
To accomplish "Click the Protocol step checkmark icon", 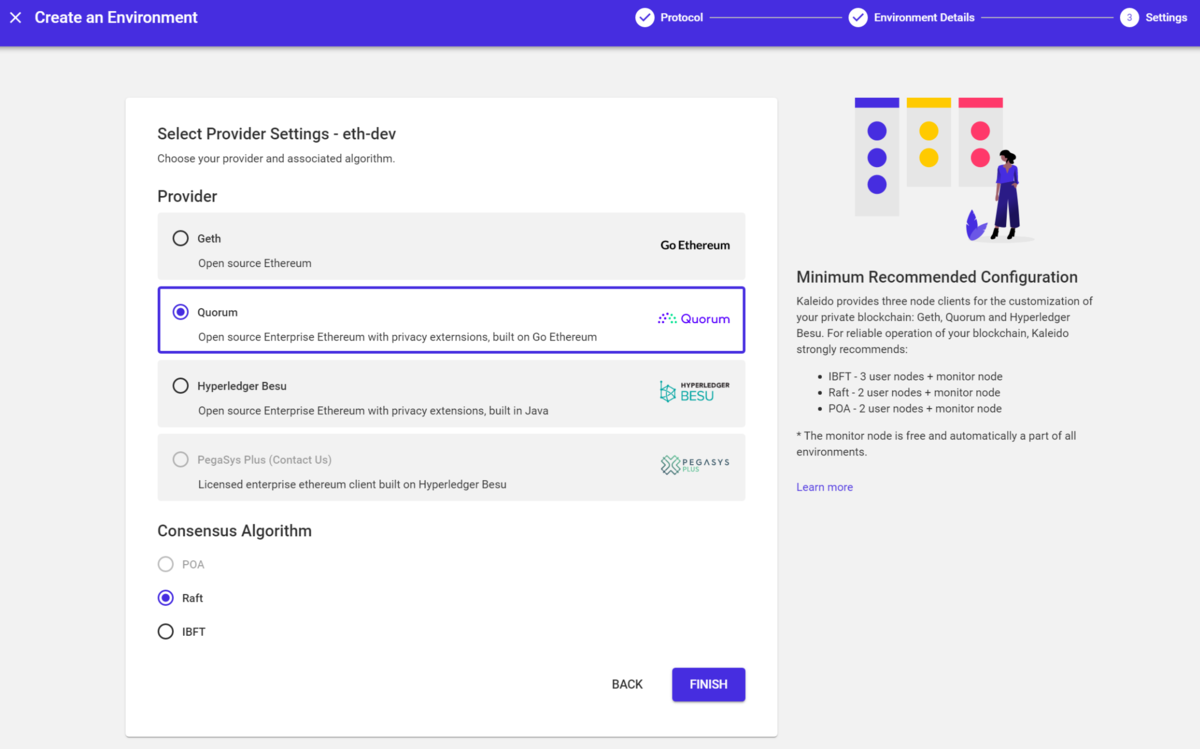I will [645, 17].
